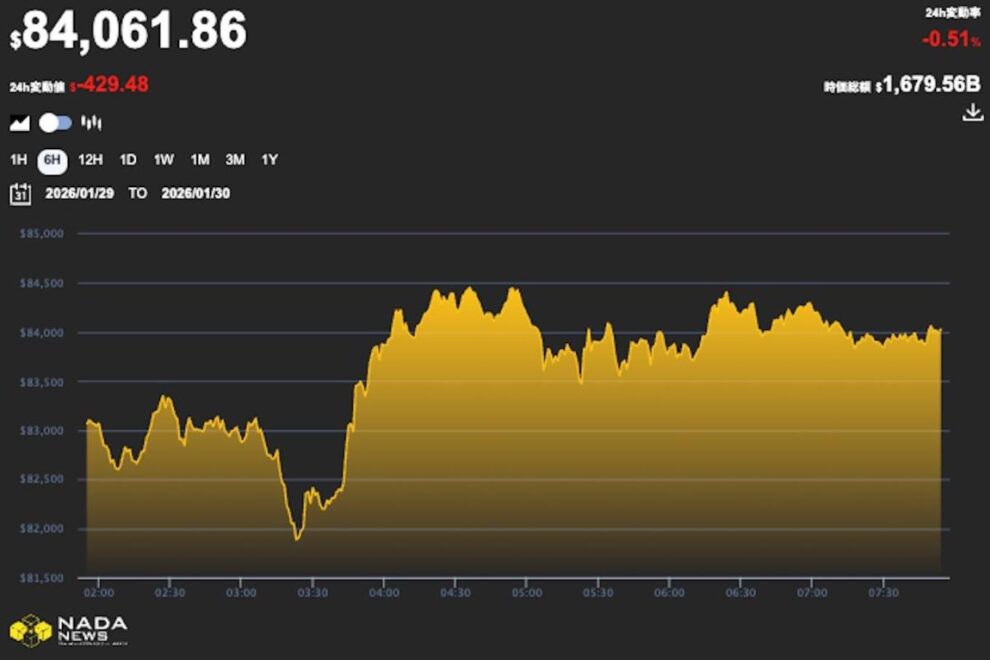Screen dimensions: 990x660
Task: Click the market cap value 1,679.56B
Action: pos(928,85)
